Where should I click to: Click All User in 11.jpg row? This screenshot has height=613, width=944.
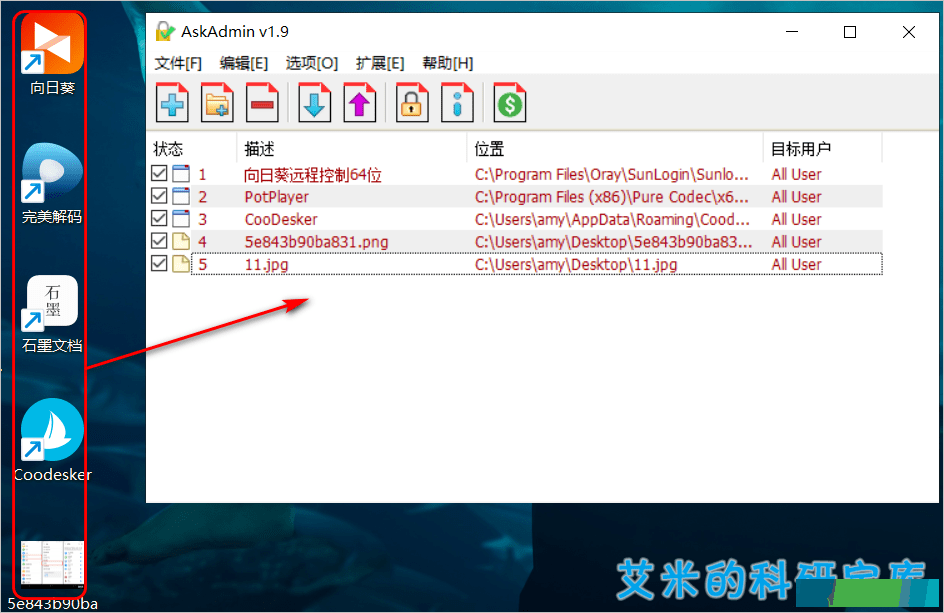click(x=796, y=264)
